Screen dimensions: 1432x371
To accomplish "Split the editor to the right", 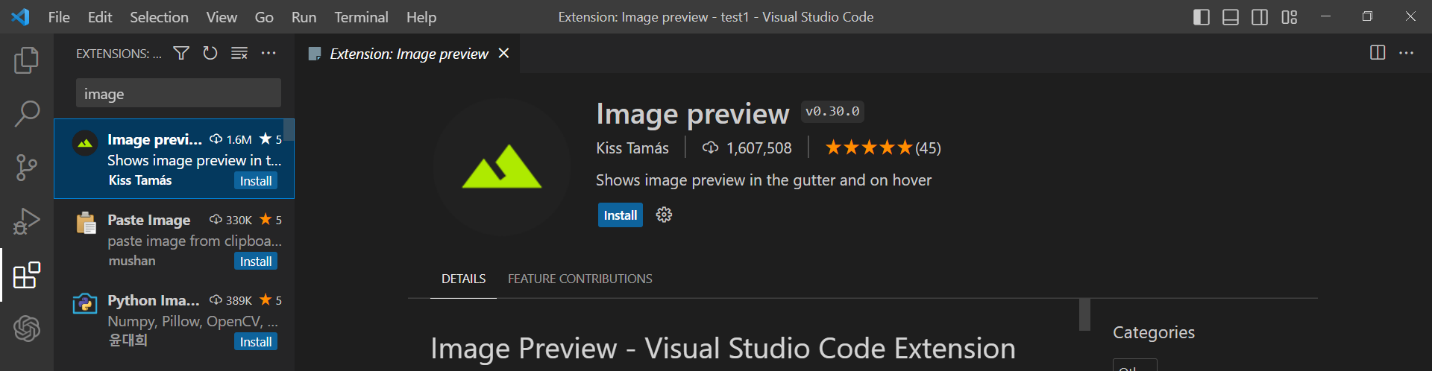I will (1377, 53).
